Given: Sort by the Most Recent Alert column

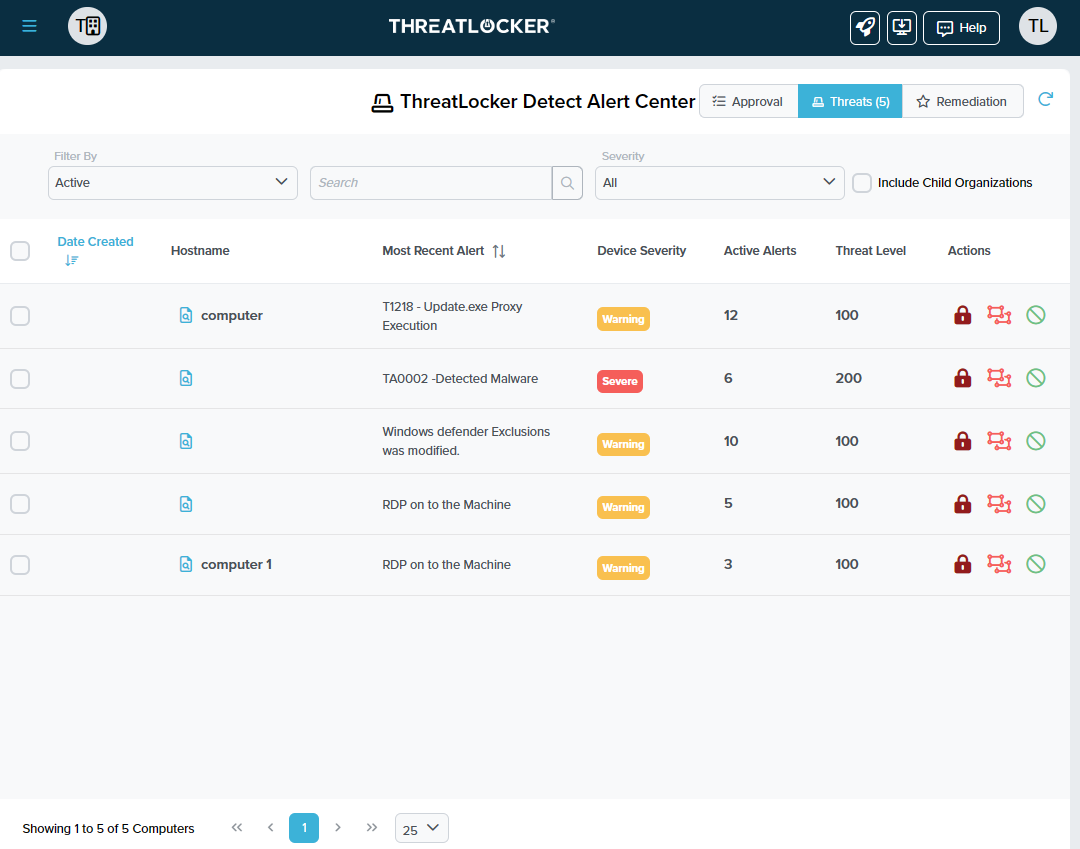Looking at the screenshot, I should (498, 251).
